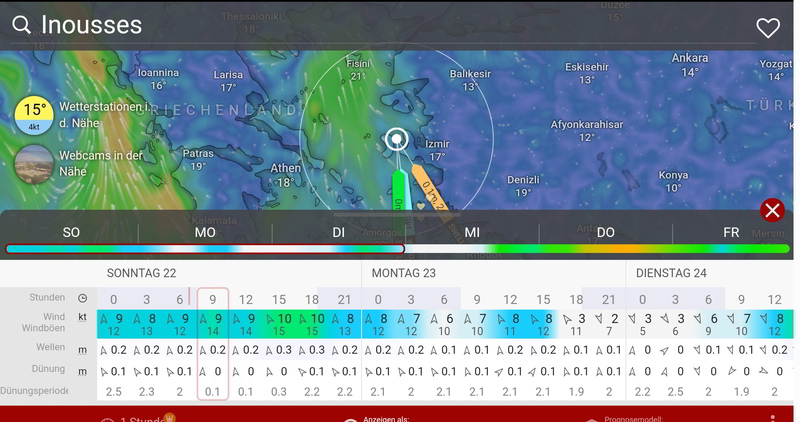The height and width of the screenshot is (422, 800).
Task: Click the green wind direction arrow on map
Action: point(398,188)
